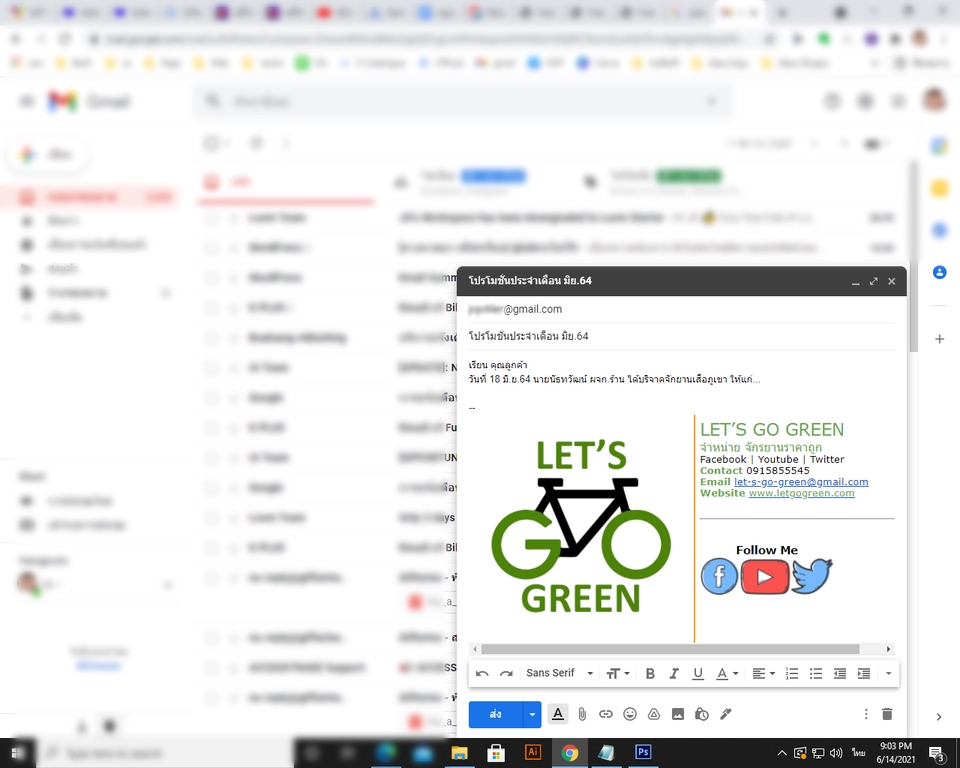Click the compose horizontal scrollbar

[x=670, y=649]
